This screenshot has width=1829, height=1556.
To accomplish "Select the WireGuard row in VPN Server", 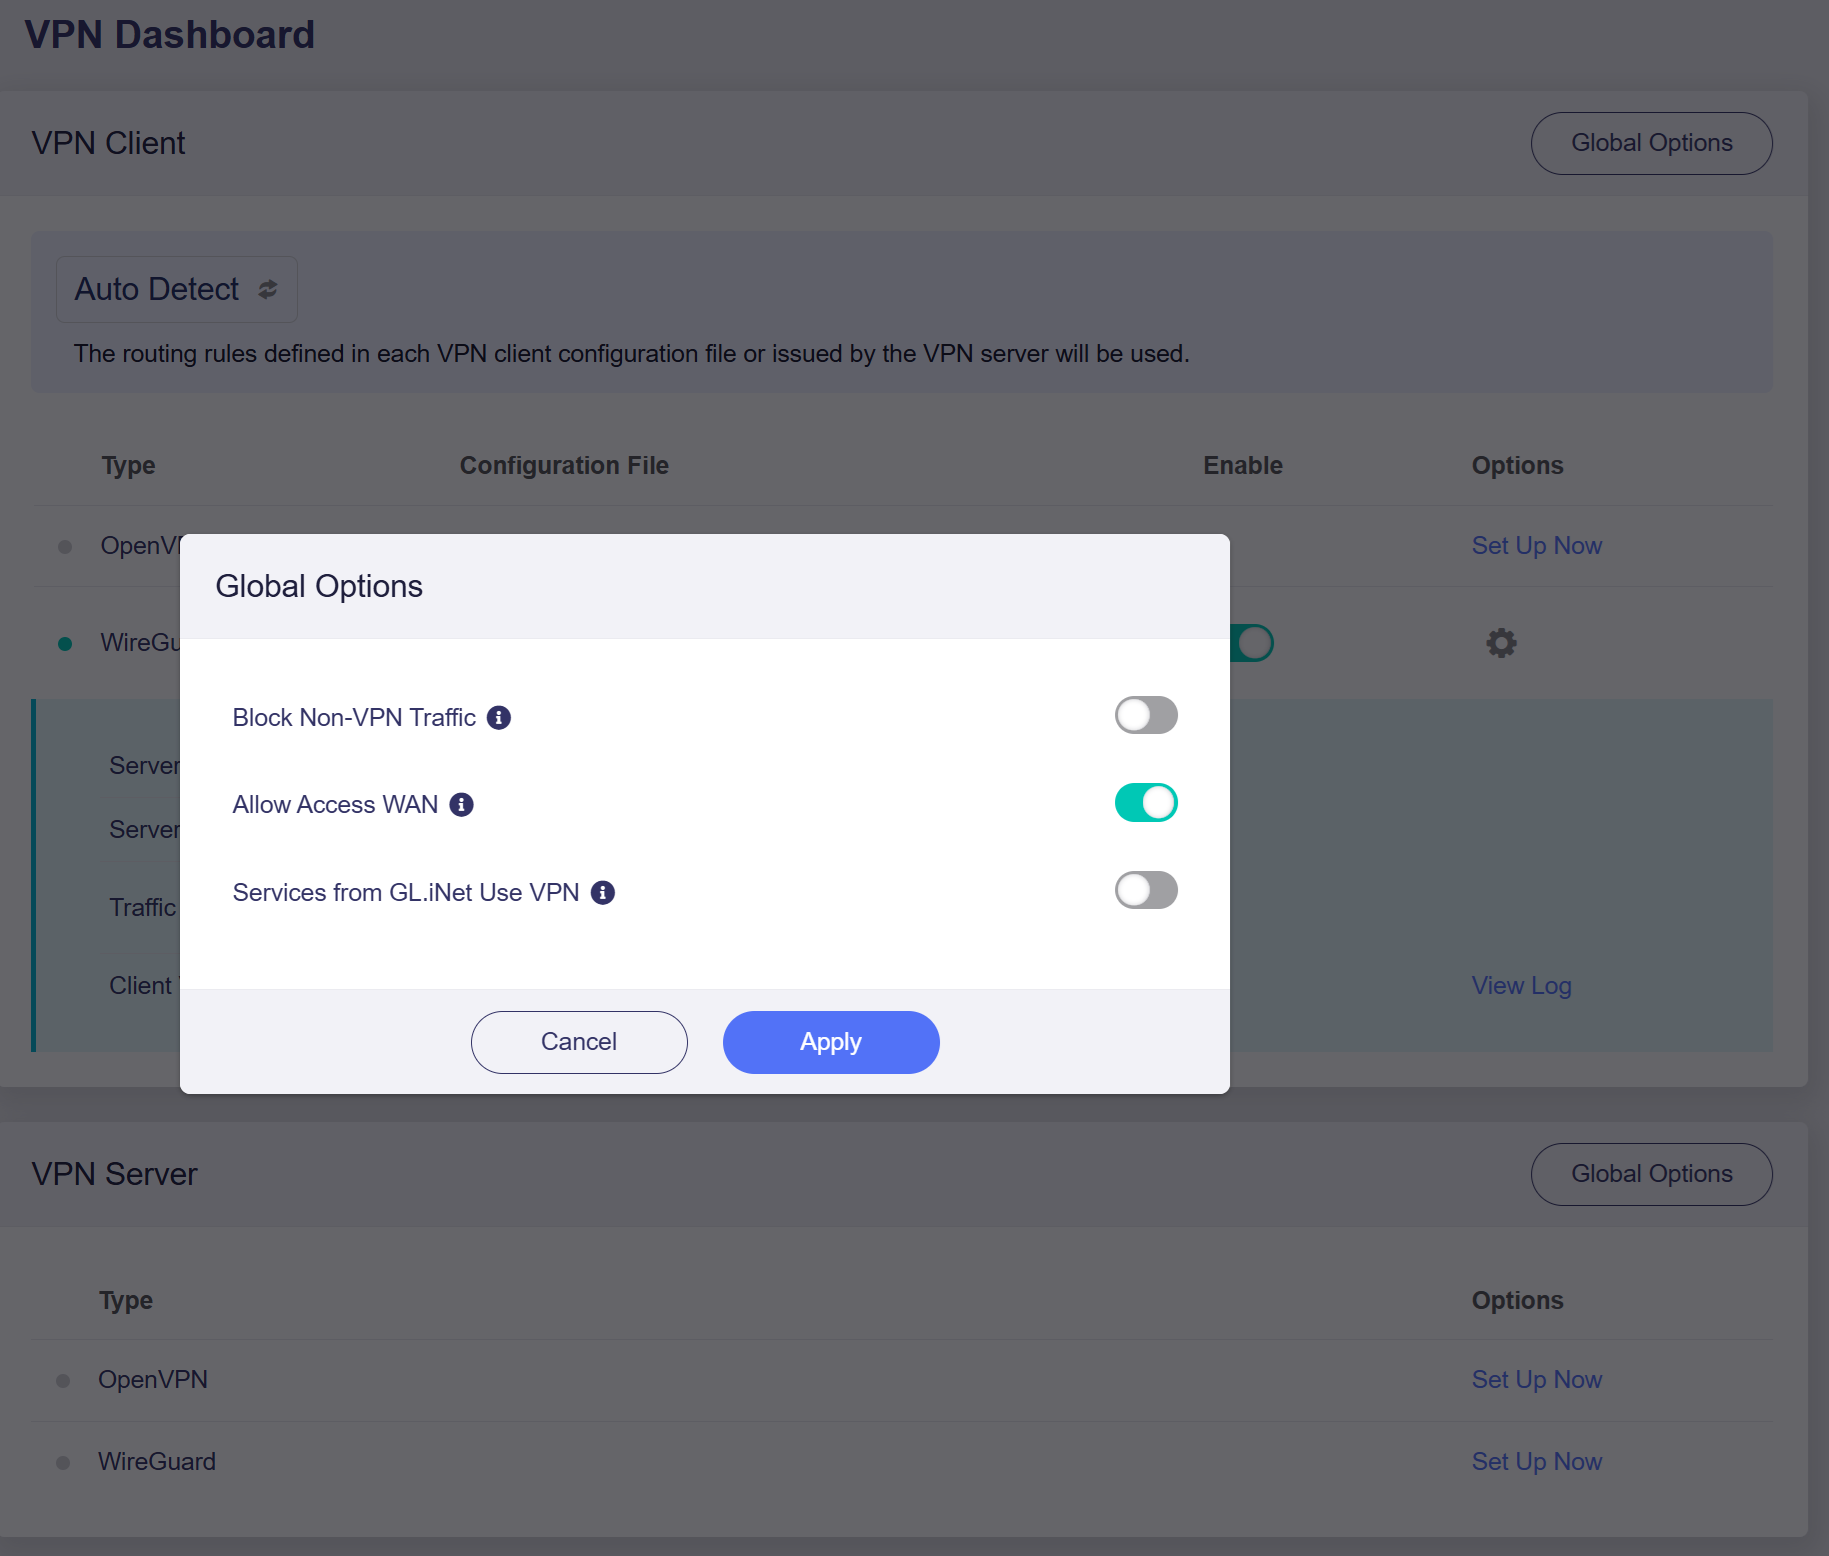I will 157,1462.
